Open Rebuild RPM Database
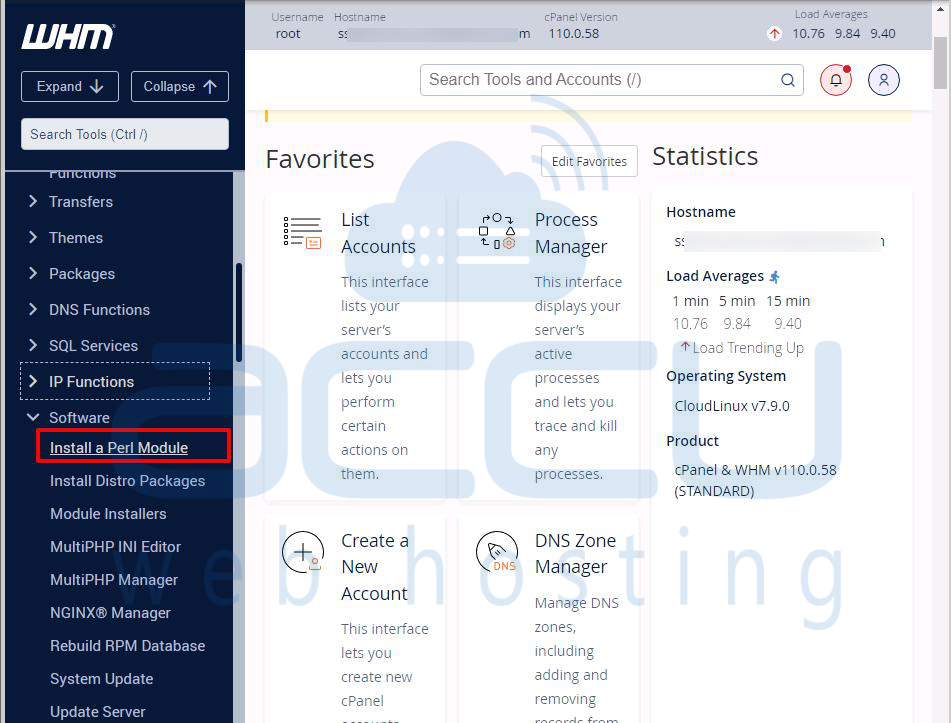The height and width of the screenshot is (723, 951). [x=127, y=645]
